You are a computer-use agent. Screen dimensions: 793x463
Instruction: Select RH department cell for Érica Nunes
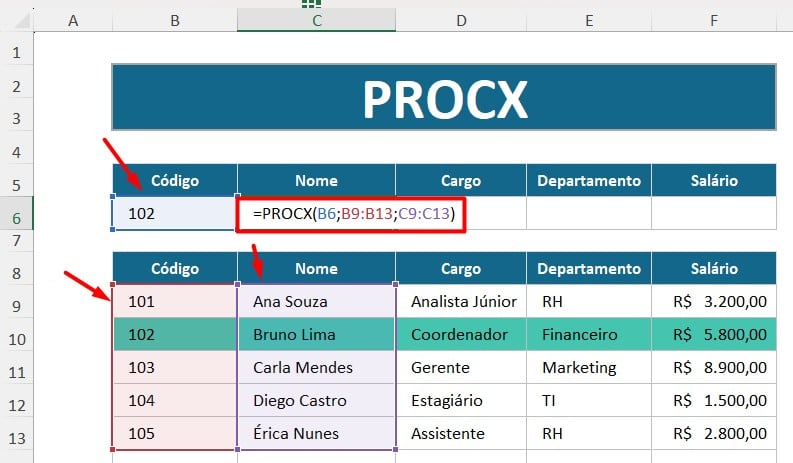pyautogui.click(x=589, y=433)
